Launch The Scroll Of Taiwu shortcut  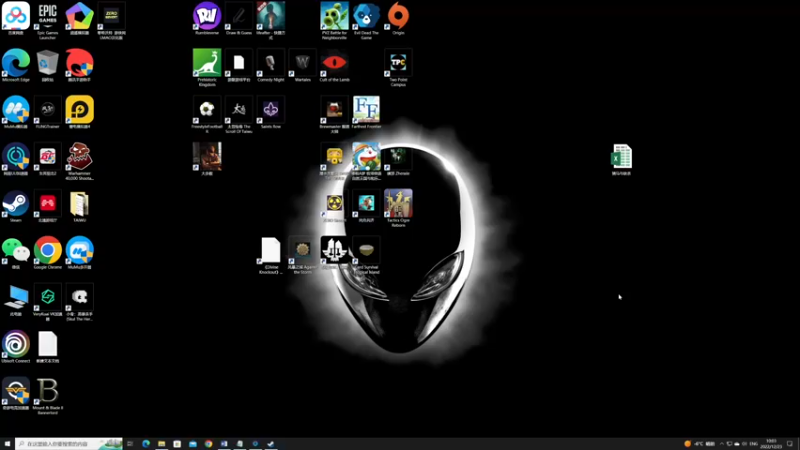pyautogui.click(x=239, y=114)
